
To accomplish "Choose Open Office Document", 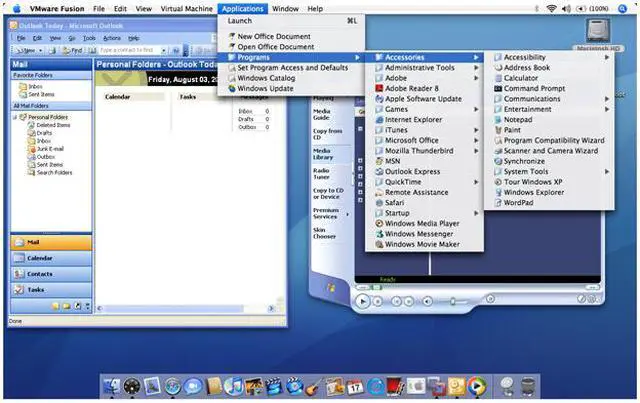I will click(x=291, y=47).
